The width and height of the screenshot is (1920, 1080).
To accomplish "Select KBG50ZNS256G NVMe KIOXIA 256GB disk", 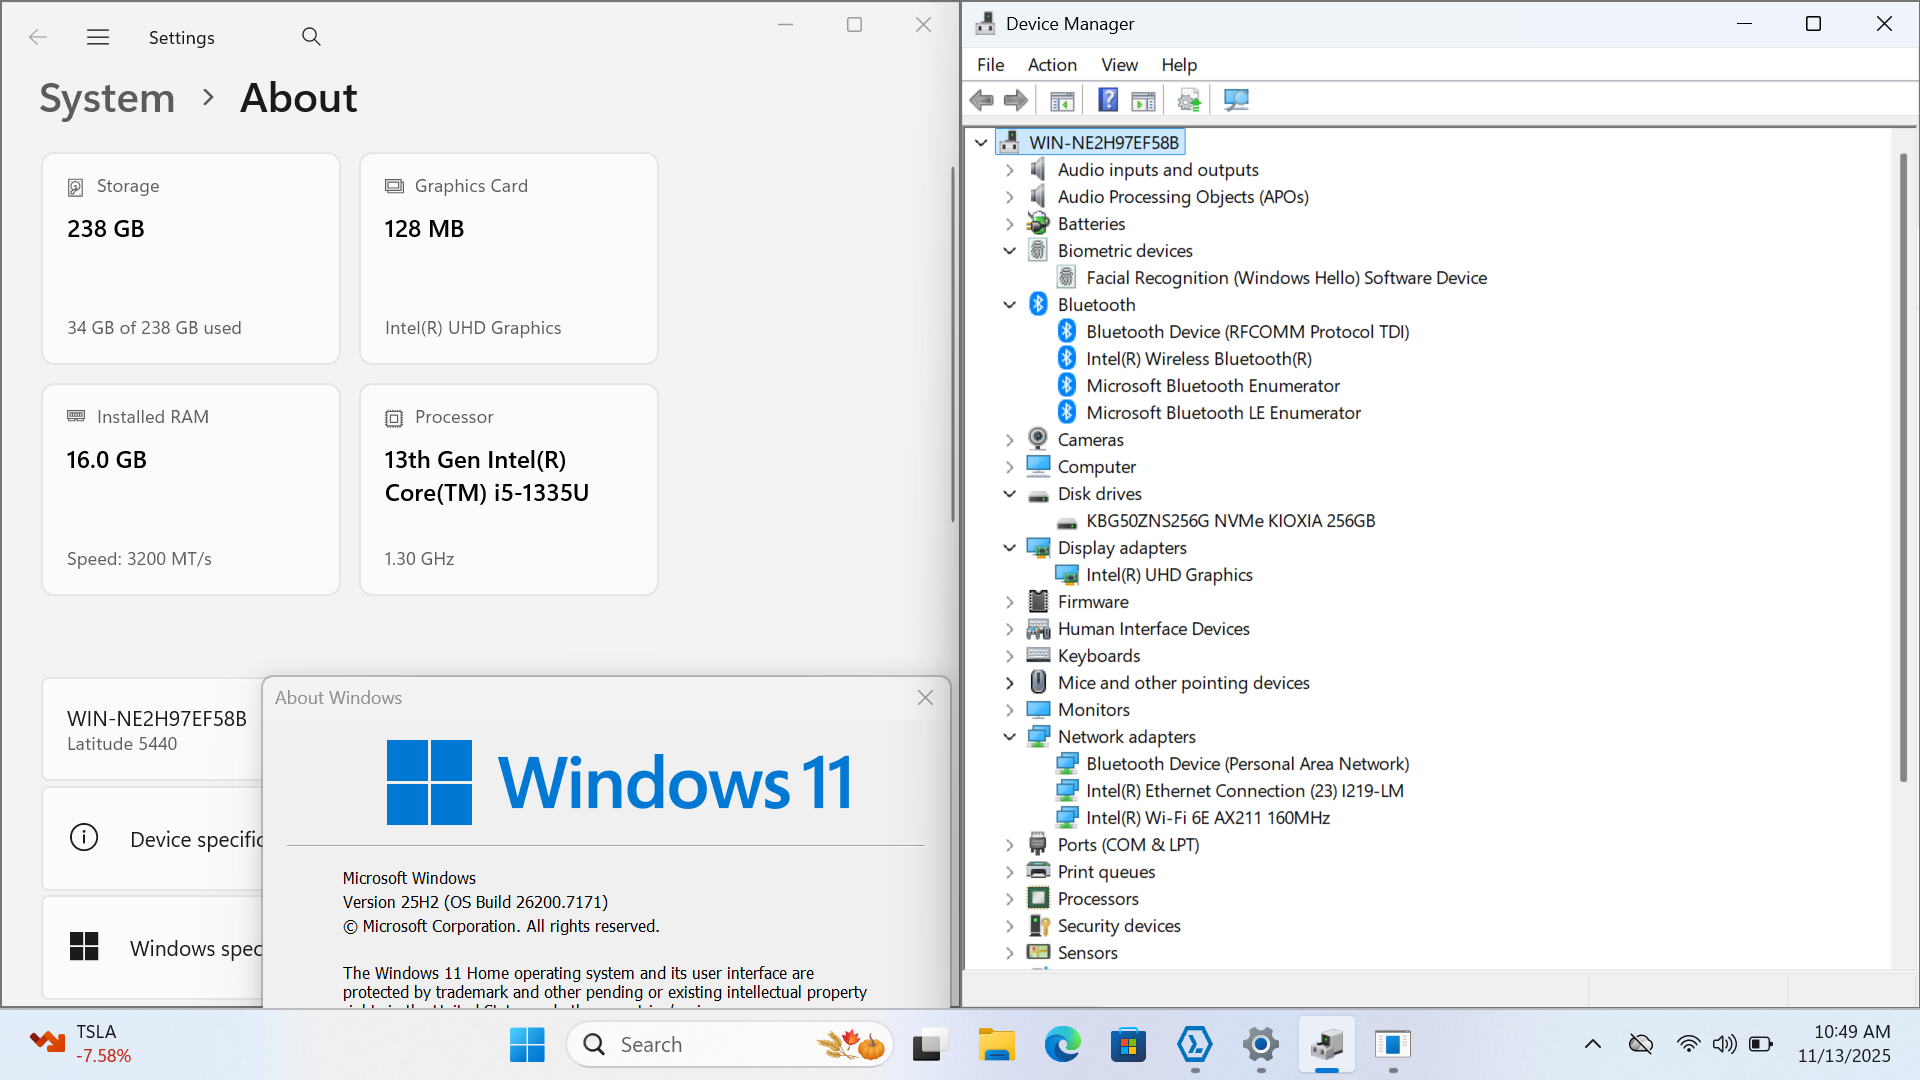I will point(1230,521).
